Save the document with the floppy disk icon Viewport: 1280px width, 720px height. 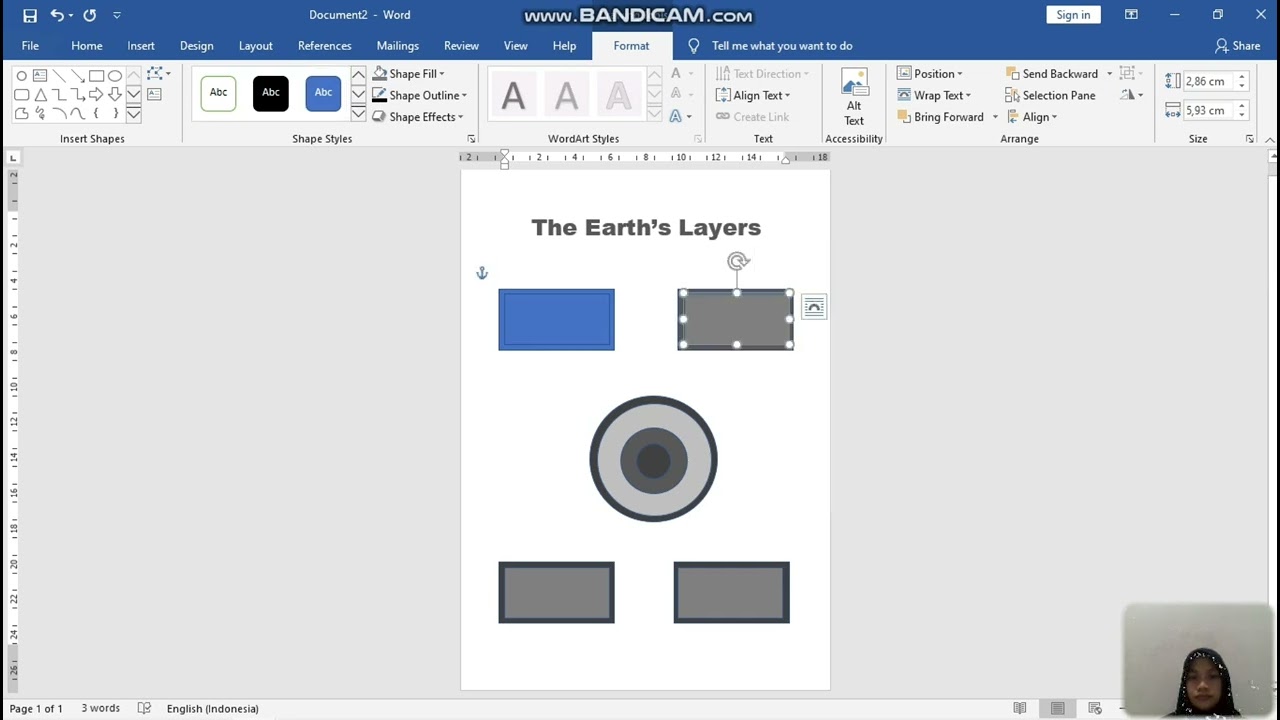point(30,15)
